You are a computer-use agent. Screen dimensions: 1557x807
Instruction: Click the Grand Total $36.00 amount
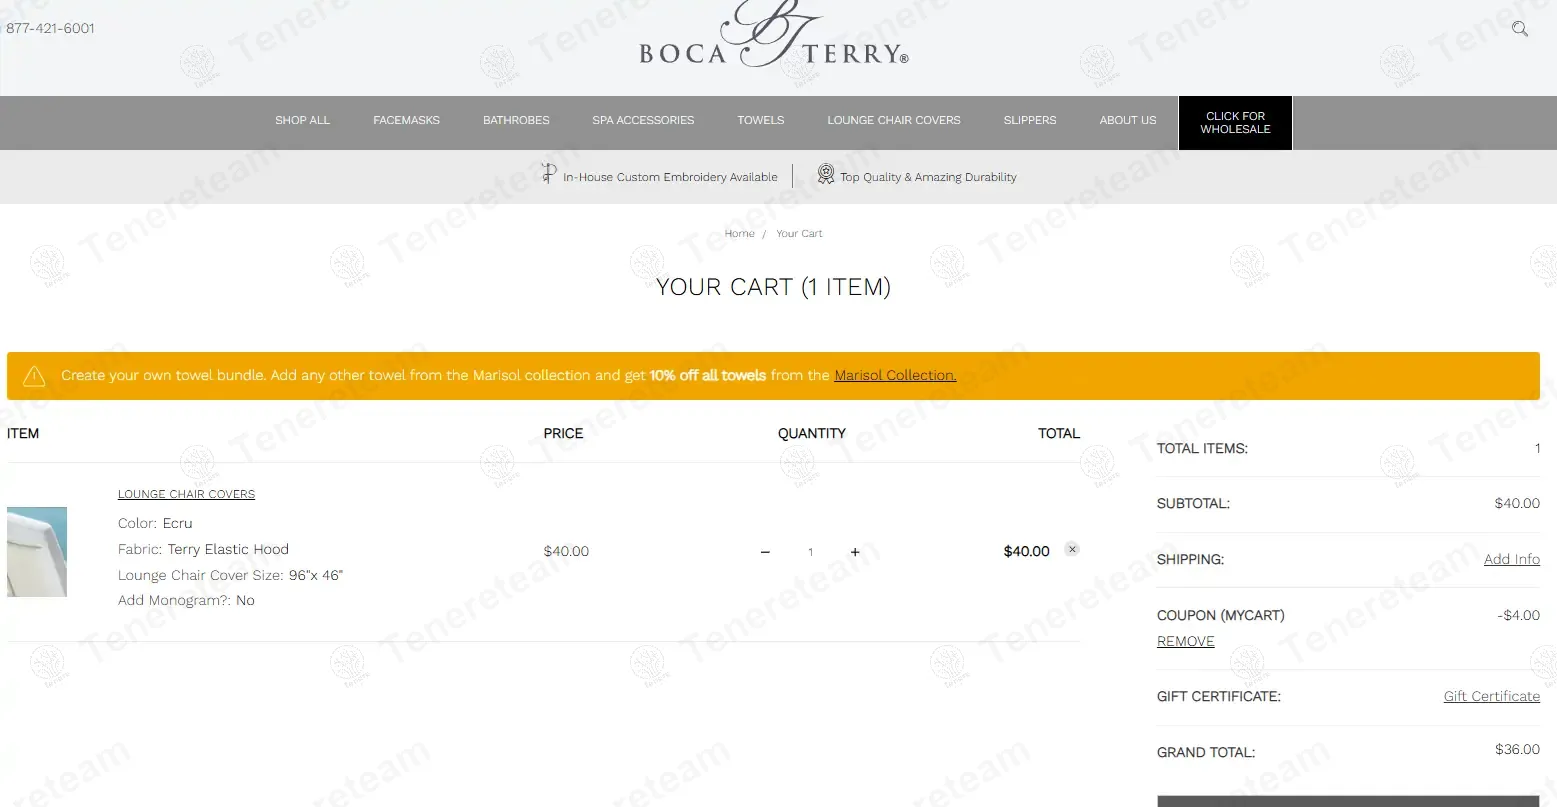(1517, 749)
